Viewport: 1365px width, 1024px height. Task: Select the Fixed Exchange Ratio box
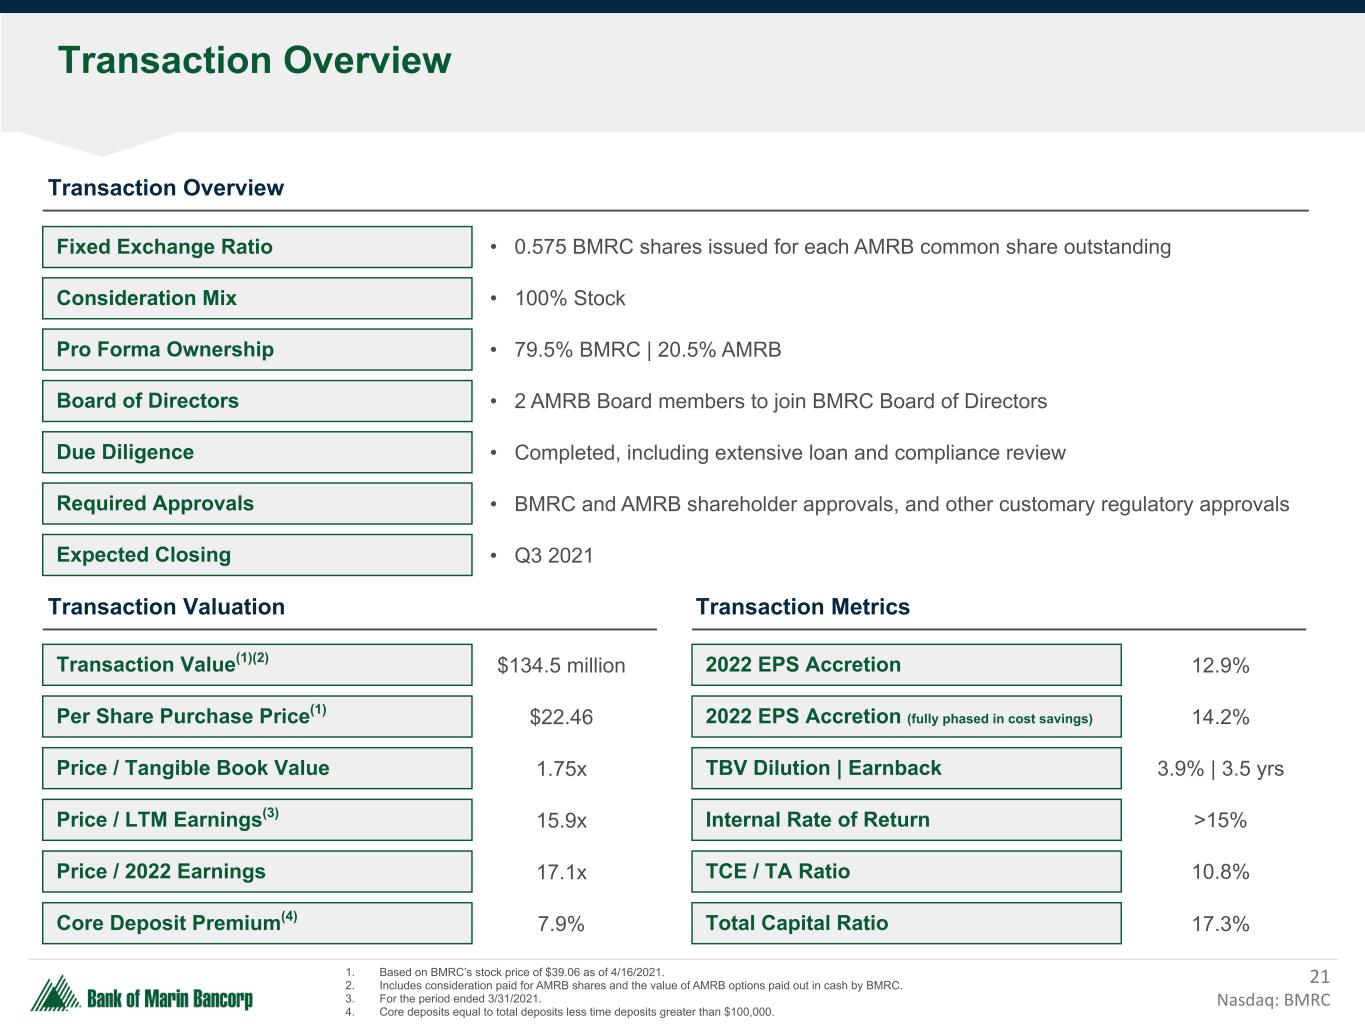click(256, 247)
